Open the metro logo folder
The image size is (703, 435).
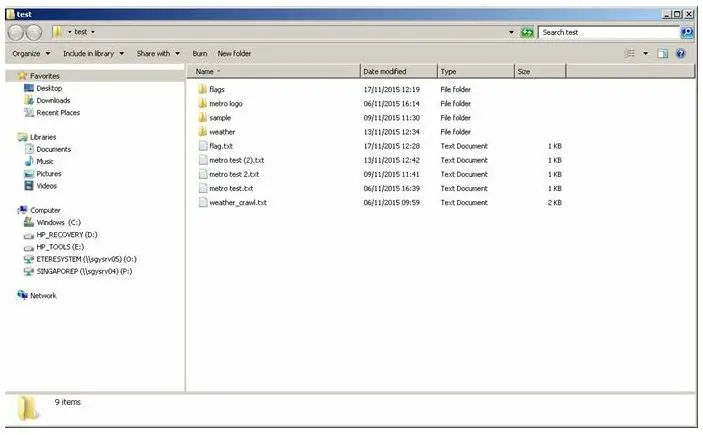pyautogui.click(x=225, y=103)
